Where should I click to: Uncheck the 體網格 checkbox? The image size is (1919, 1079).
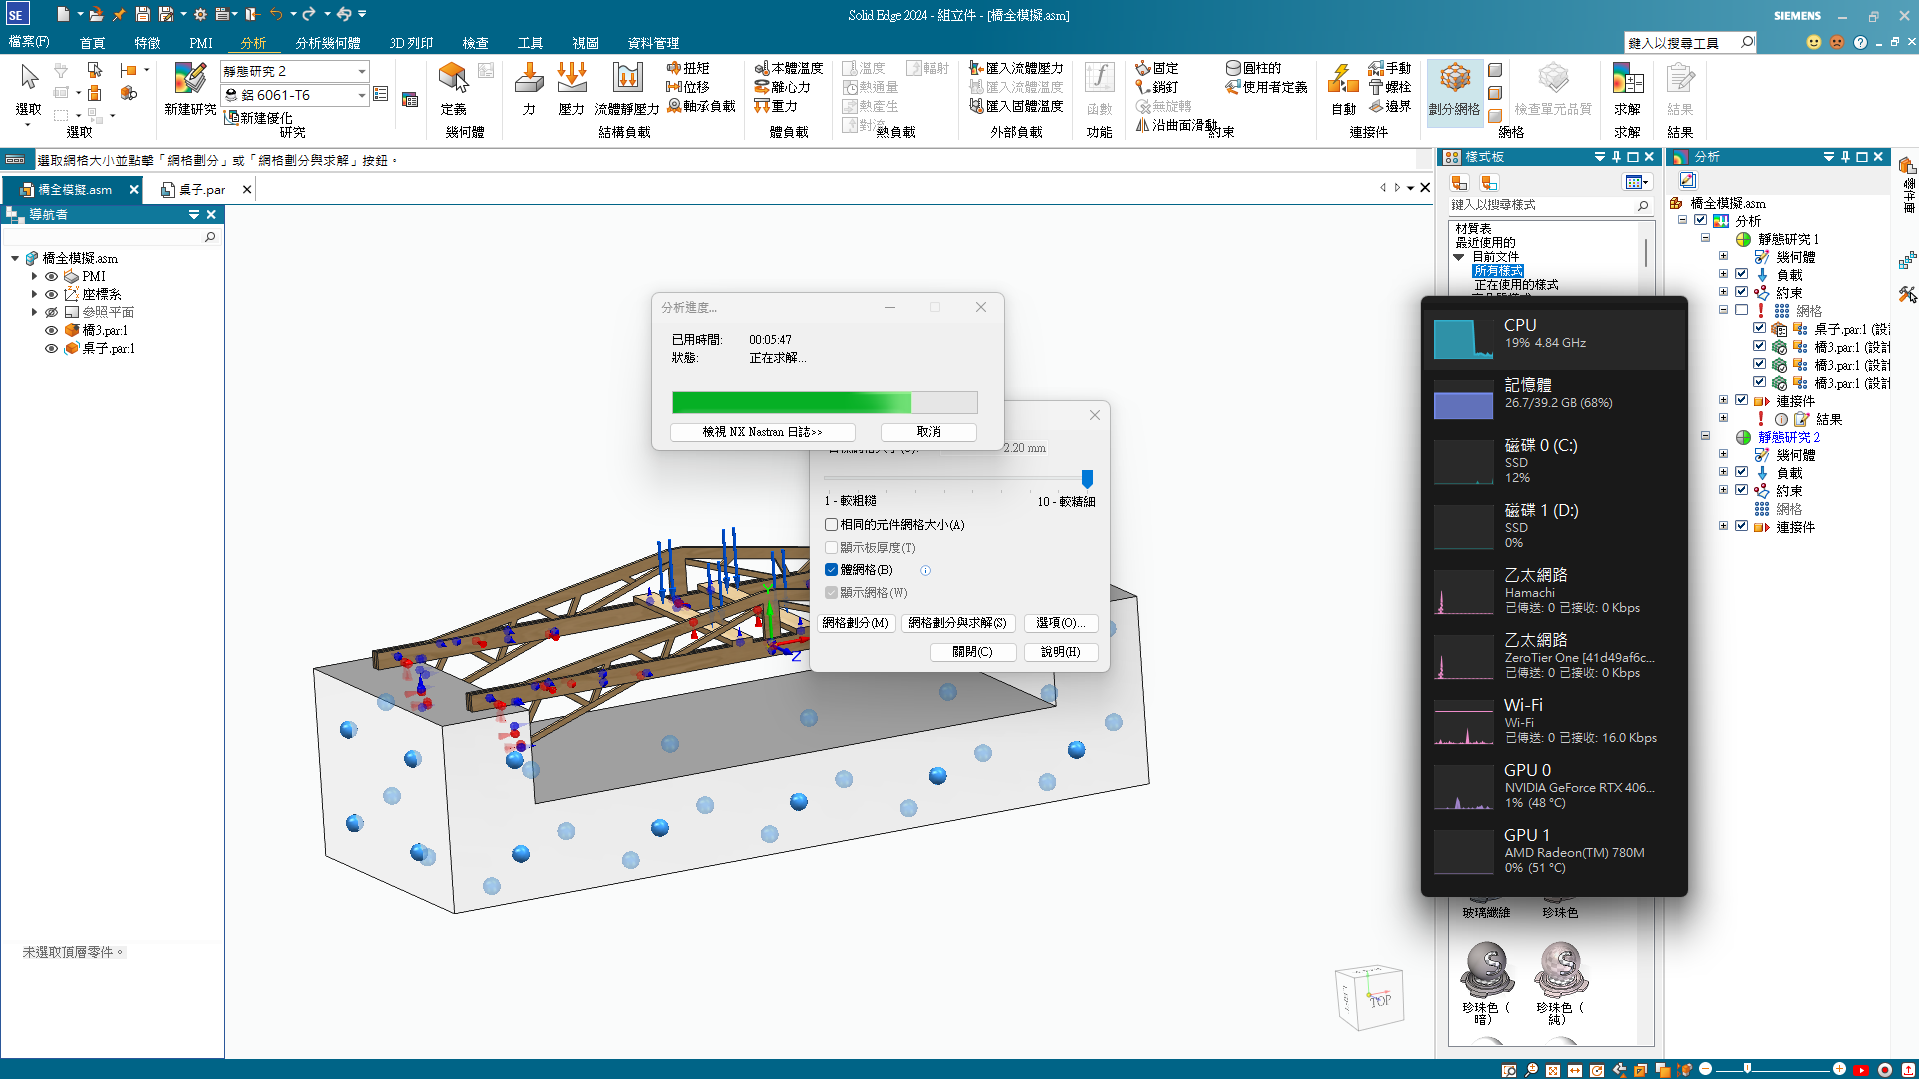(831, 570)
